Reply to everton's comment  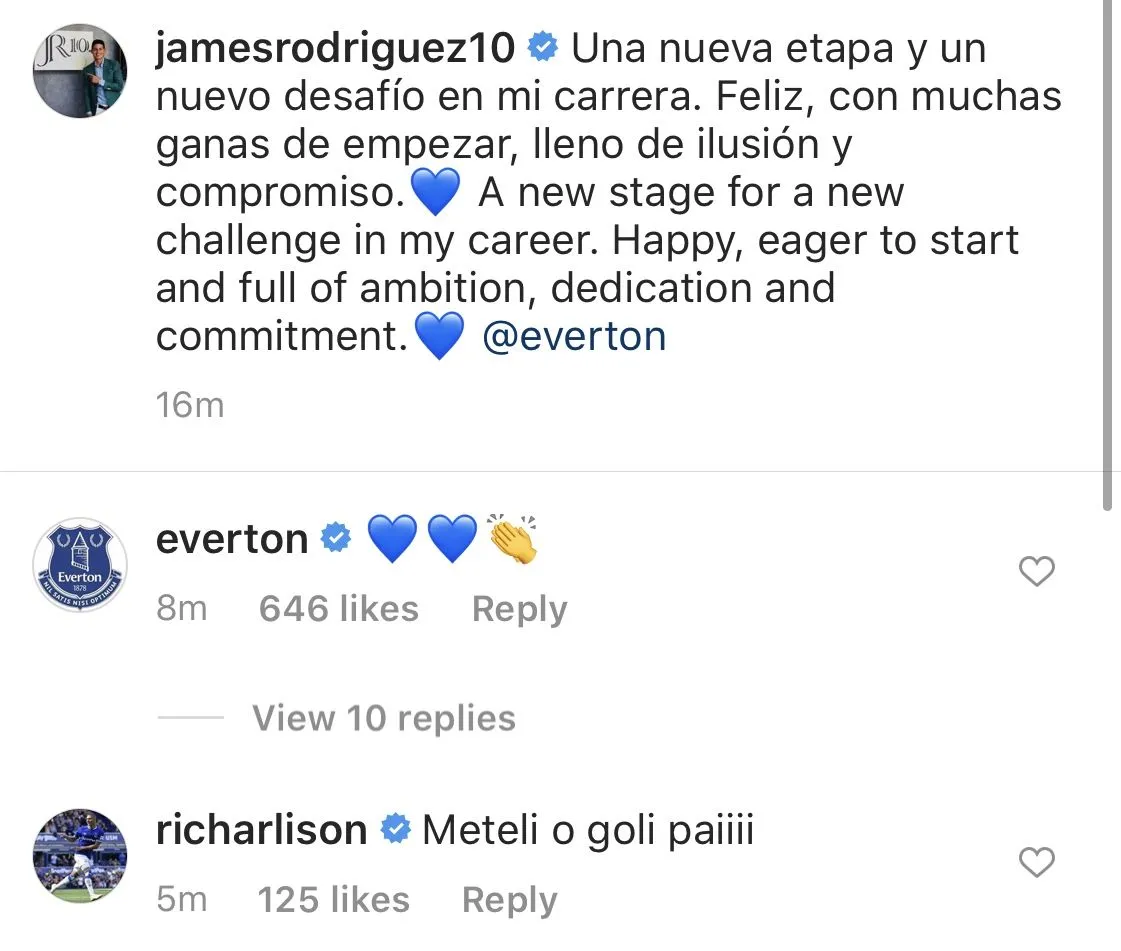pos(519,609)
